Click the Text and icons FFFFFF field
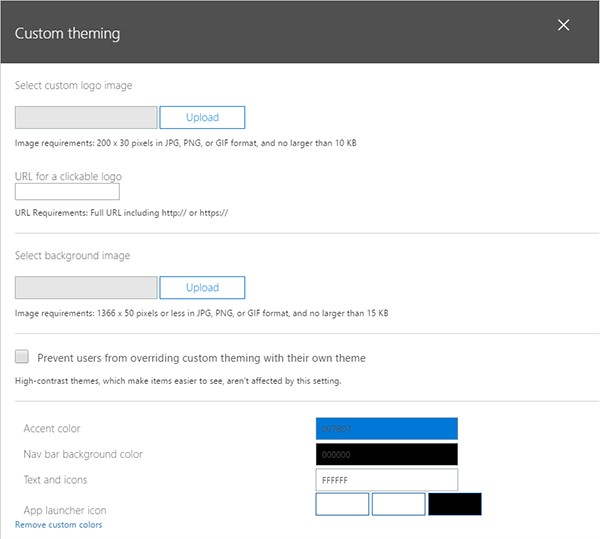The height and width of the screenshot is (539, 600). (386, 480)
